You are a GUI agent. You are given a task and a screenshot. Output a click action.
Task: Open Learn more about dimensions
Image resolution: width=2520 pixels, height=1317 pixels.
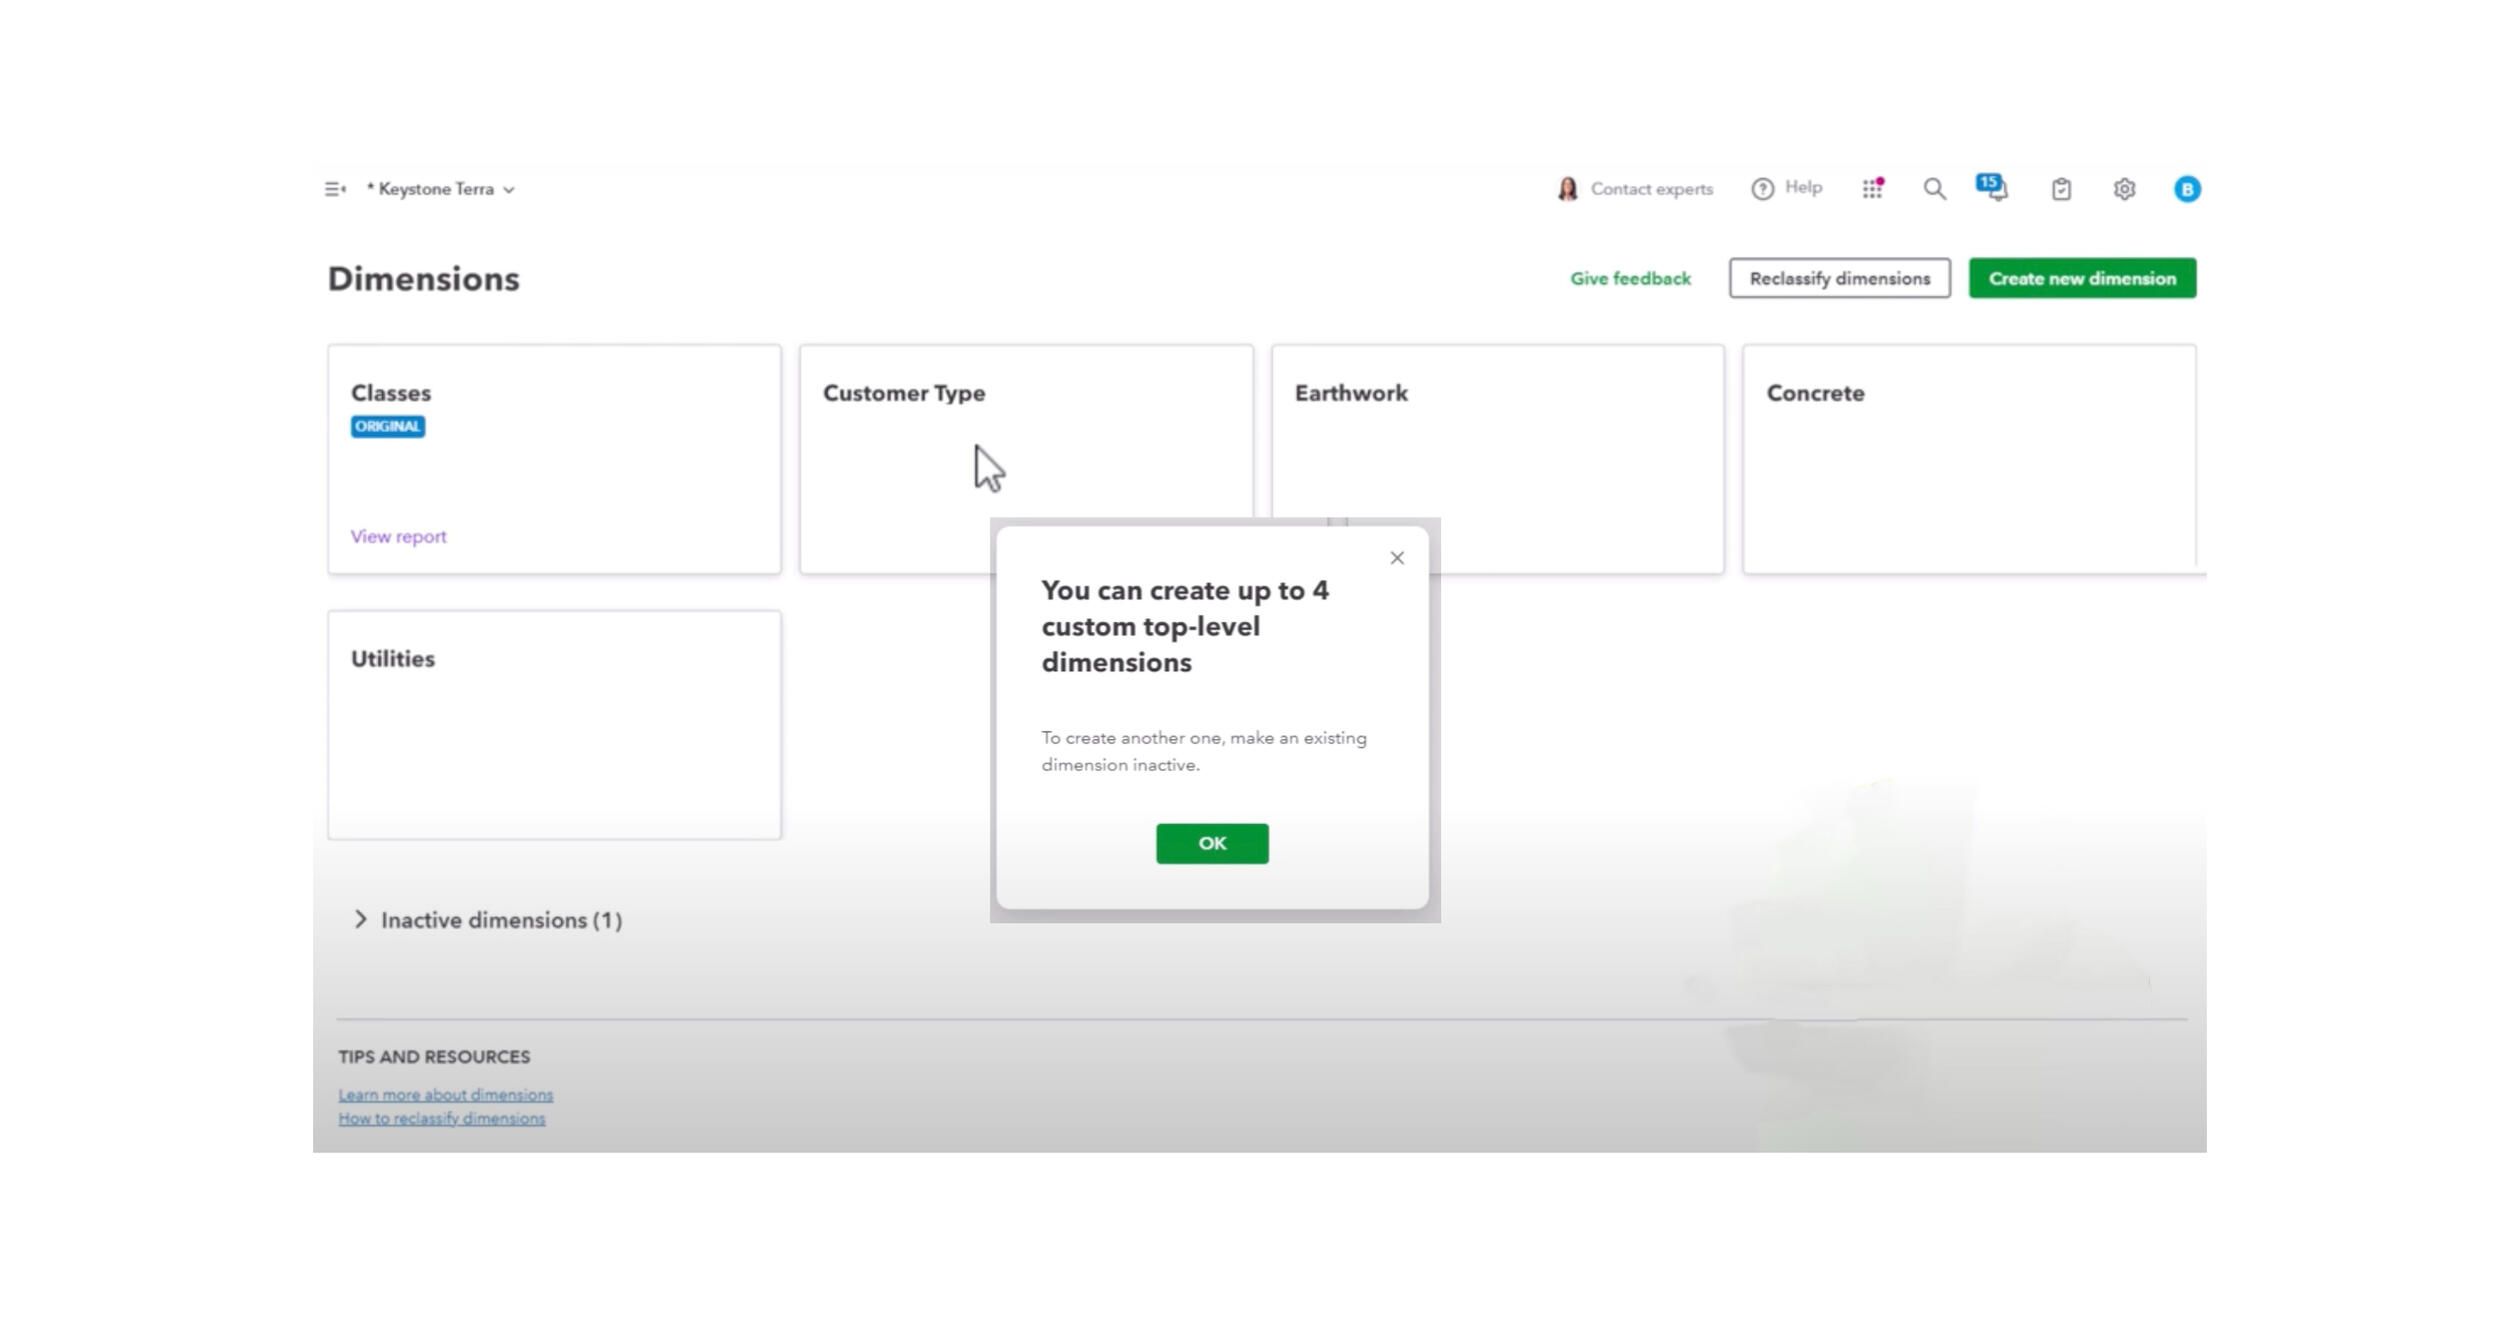click(x=445, y=1094)
